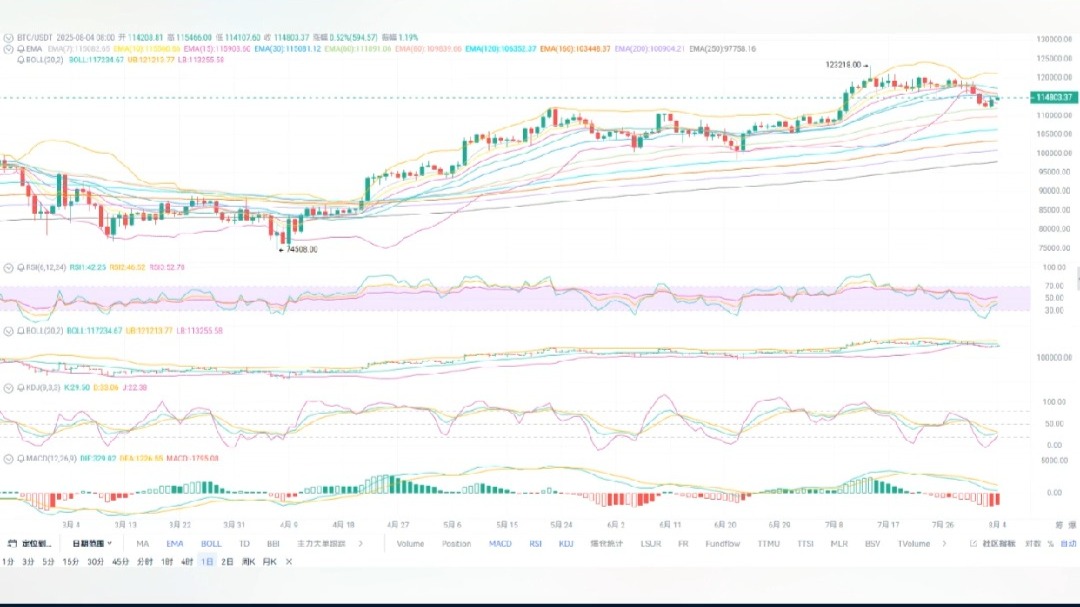Toggle the EMA main indicator
Screen dimensions: 1080x607
[175, 544]
